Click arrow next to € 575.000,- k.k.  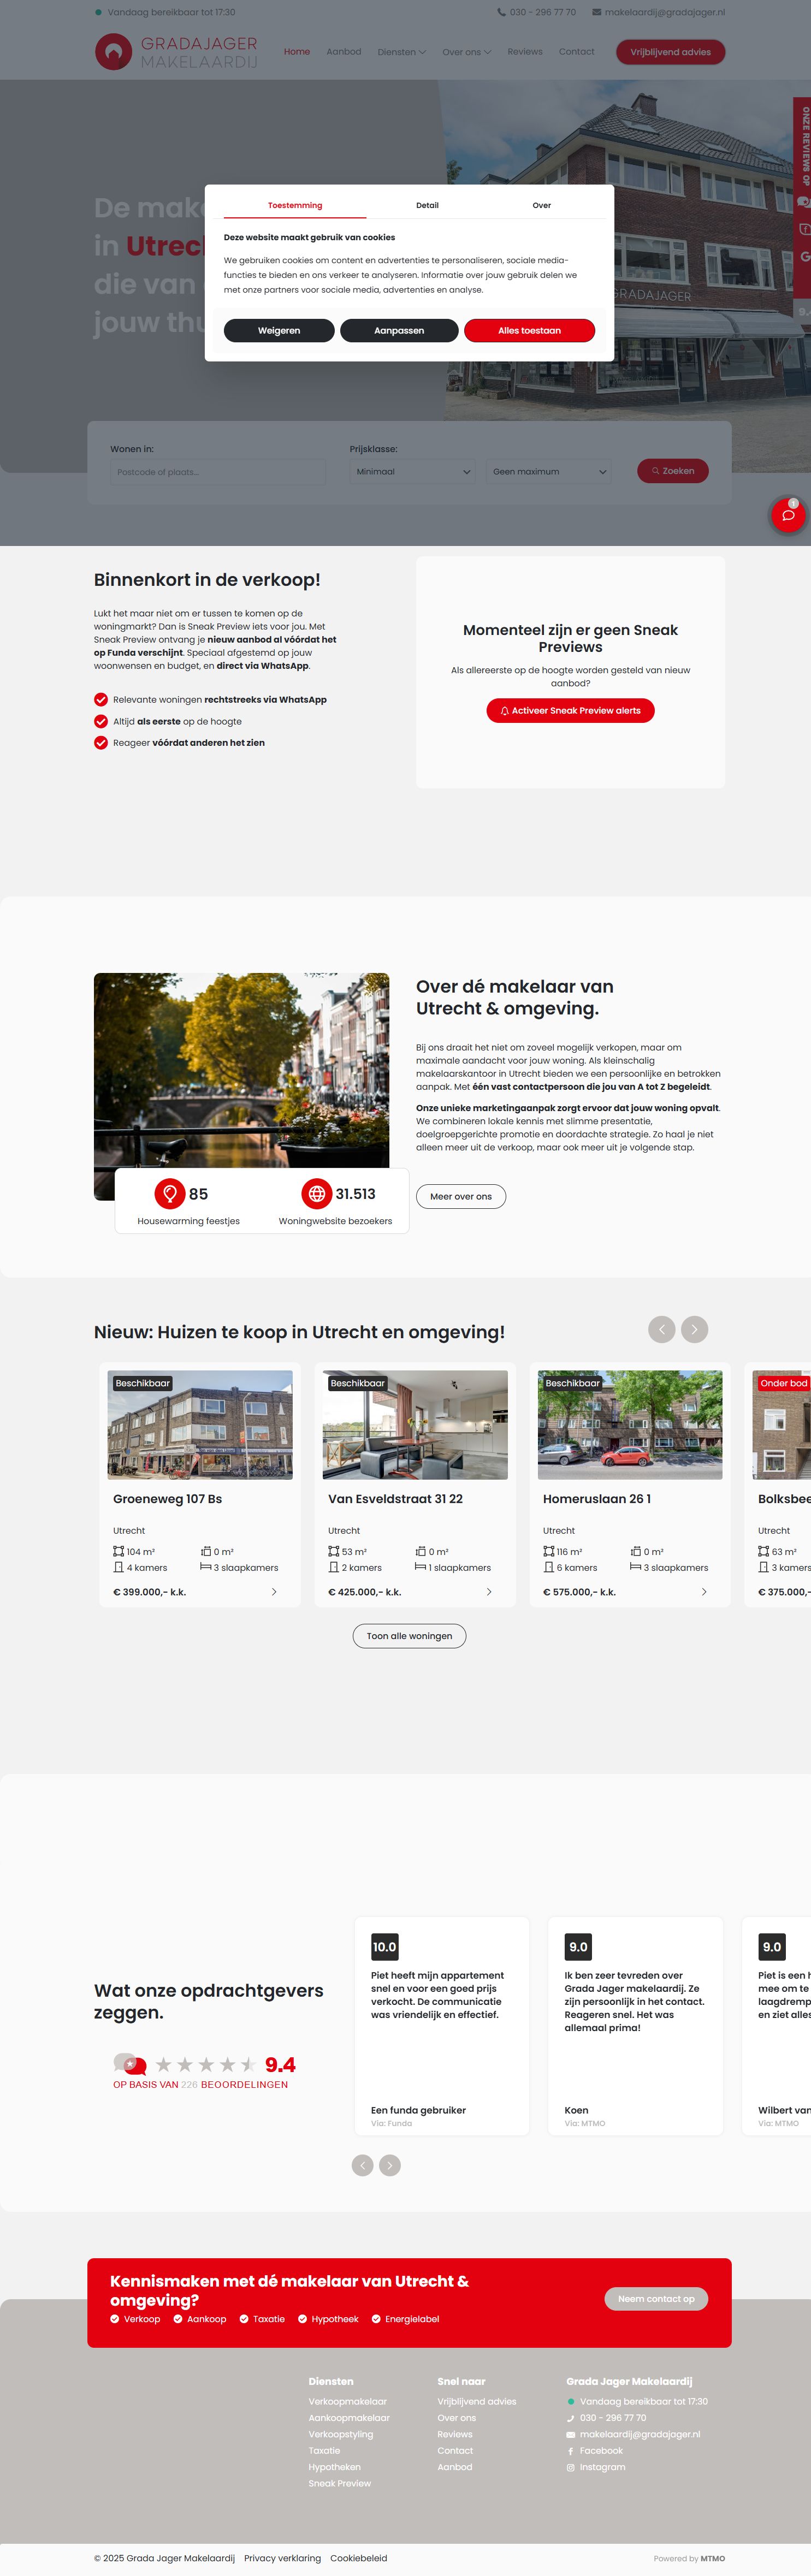point(704,1592)
